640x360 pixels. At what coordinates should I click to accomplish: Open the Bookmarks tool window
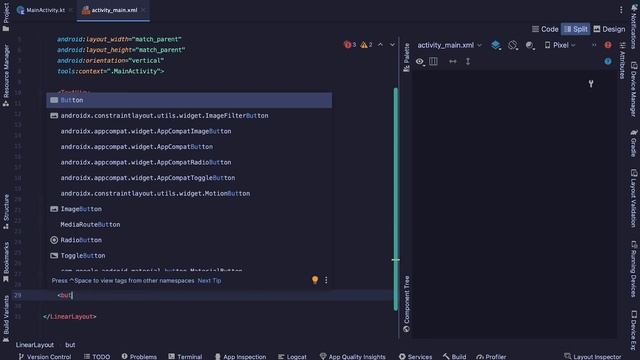tap(6, 262)
